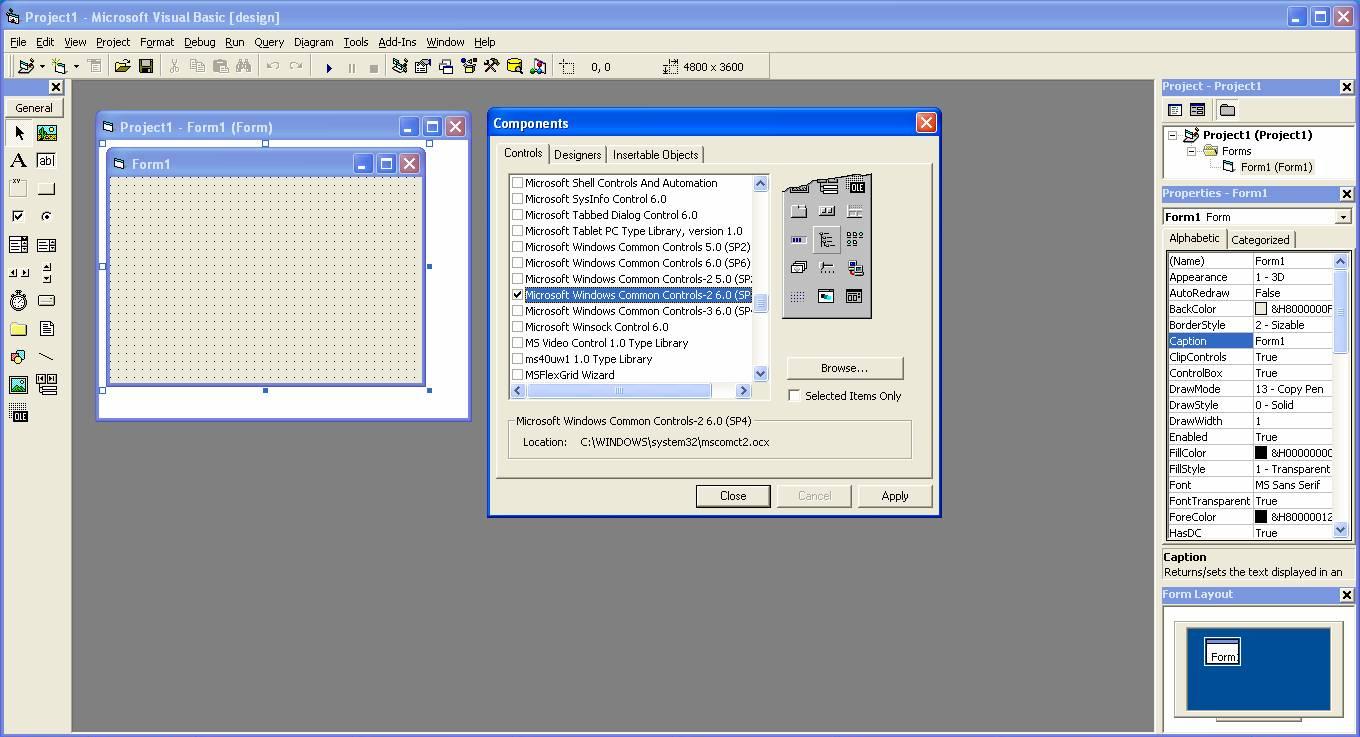Image resolution: width=1360 pixels, height=737 pixels.
Task: Click View Code icon in Project panel
Action: [x=1175, y=110]
